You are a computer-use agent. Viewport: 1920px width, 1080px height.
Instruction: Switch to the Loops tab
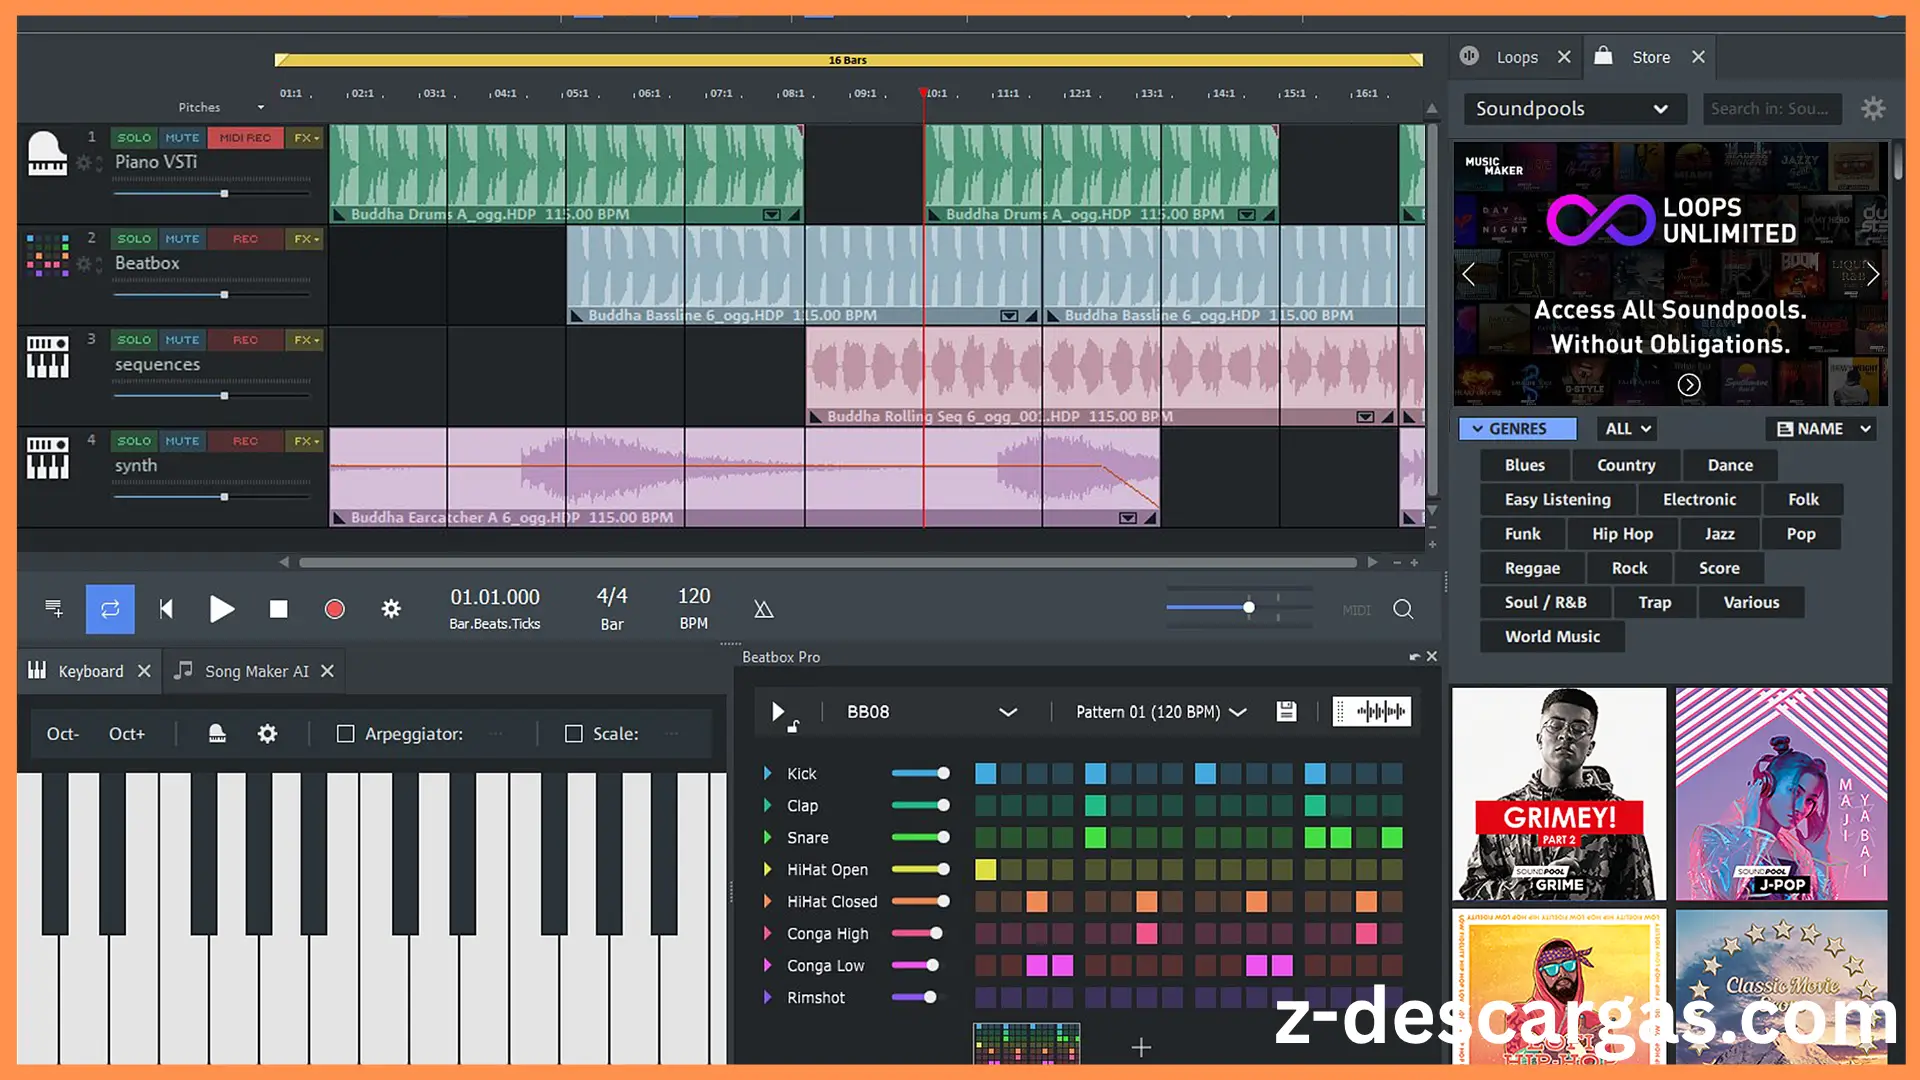coord(1516,57)
